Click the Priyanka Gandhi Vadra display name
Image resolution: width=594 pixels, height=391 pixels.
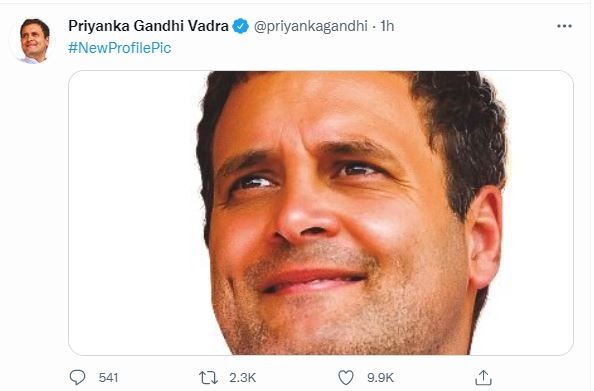(x=148, y=26)
